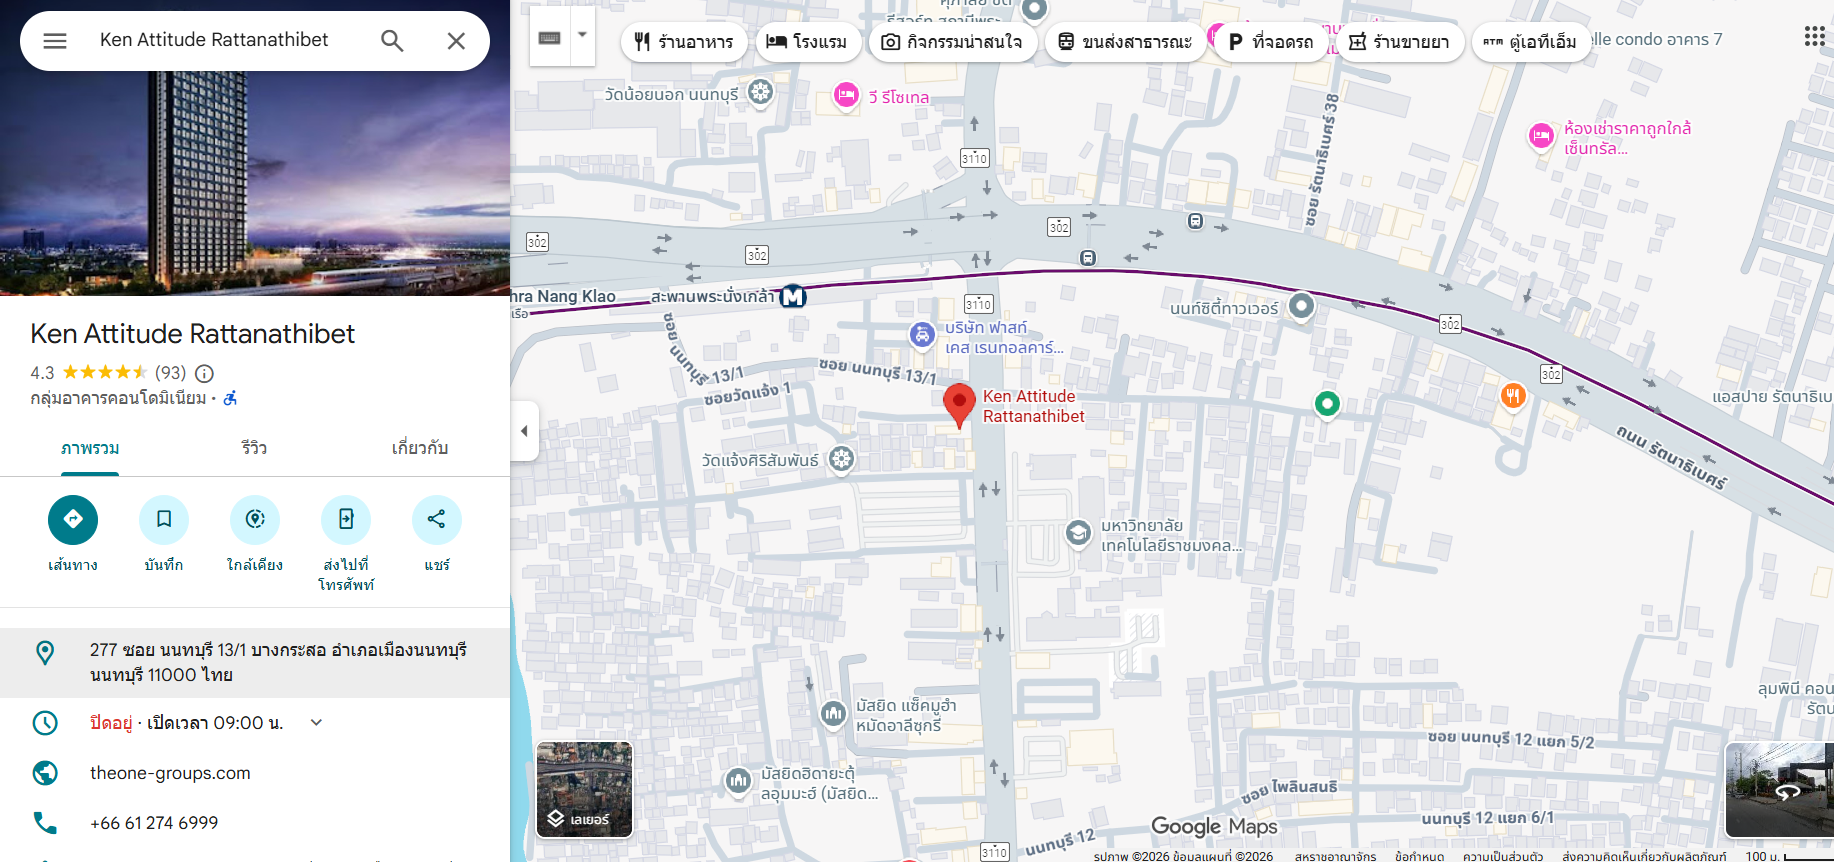Image resolution: width=1834 pixels, height=862 pixels.
Task: Select the โรงแรม hotels filter button
Action: tap(807, 42)
